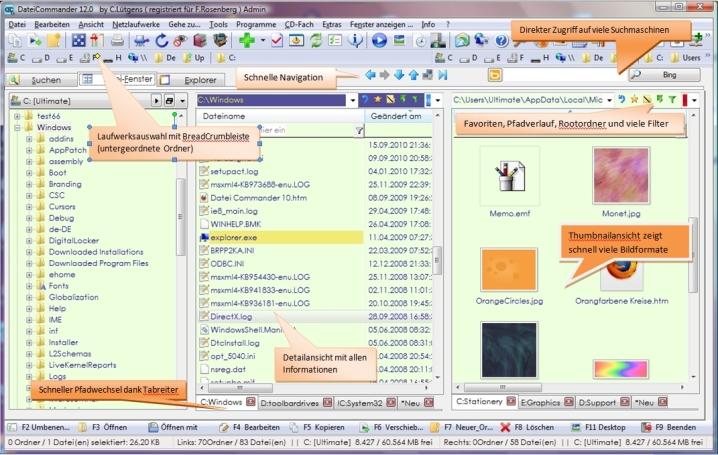718x455 pixels.
Task: Click the blue play button toolbar icon
Action: pyautogui.click(x=380, y=40)
